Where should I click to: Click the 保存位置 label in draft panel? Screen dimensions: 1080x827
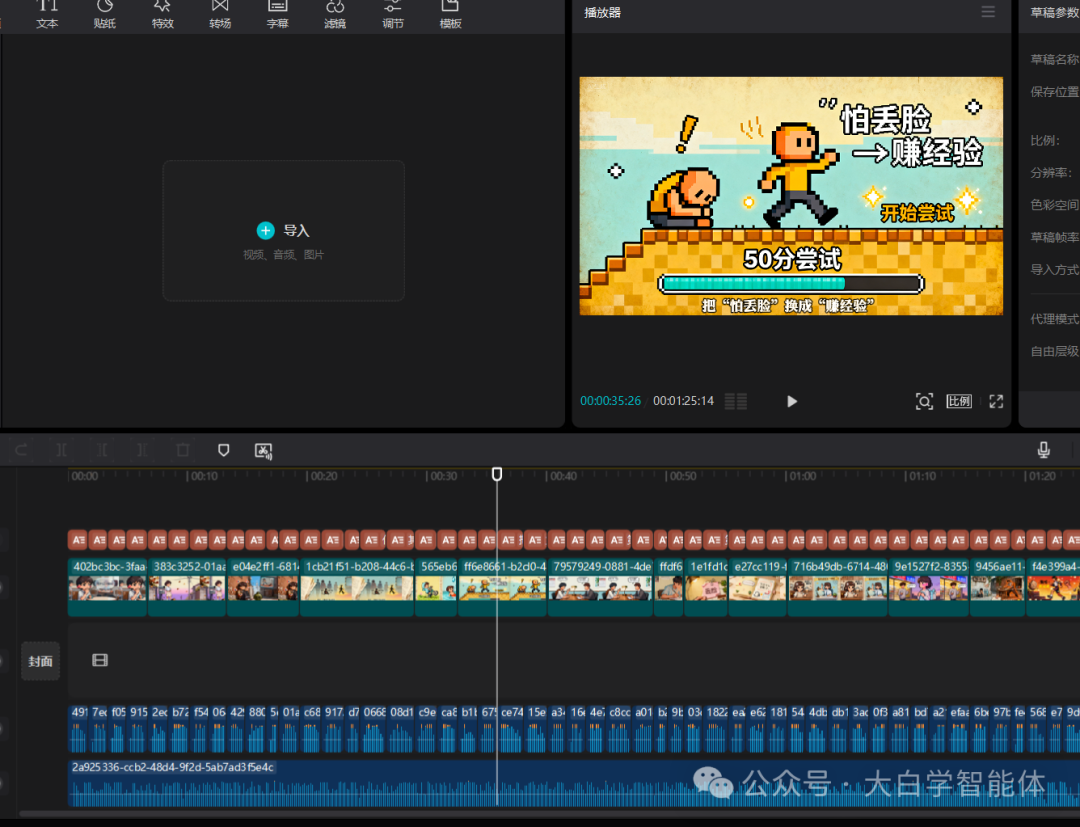point(1055,92)
